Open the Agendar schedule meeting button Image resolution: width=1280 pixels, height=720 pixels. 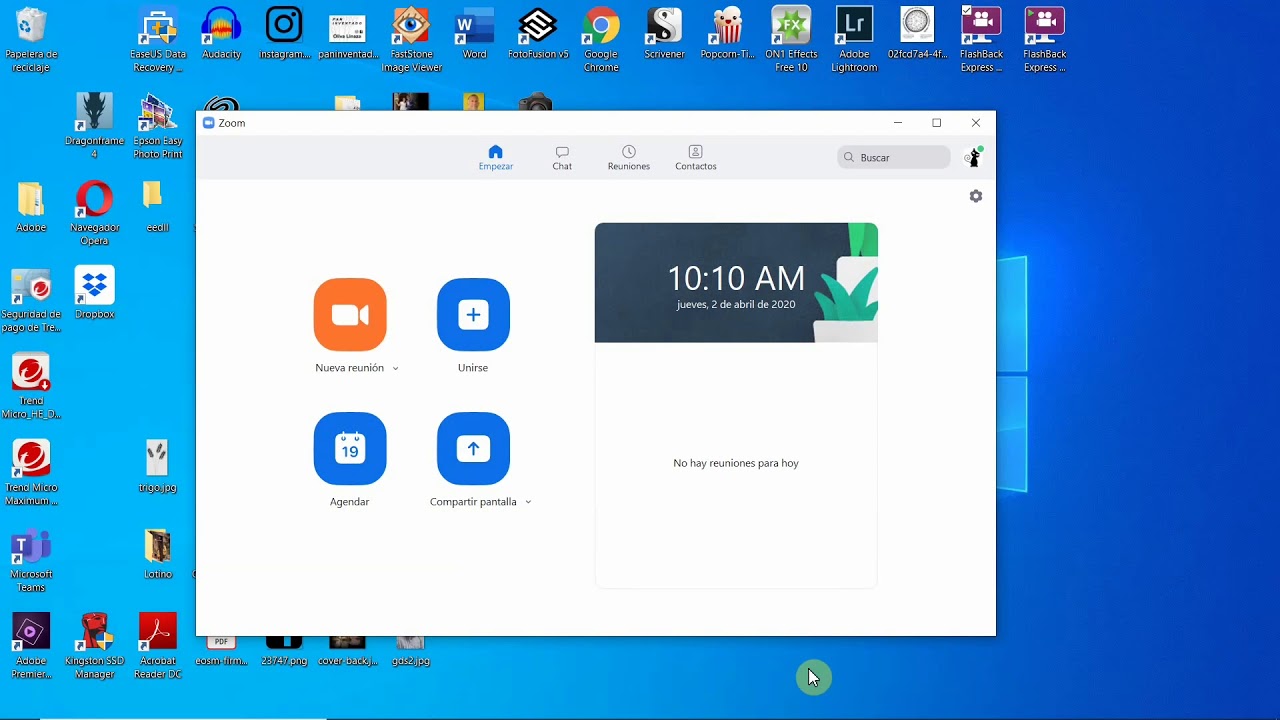(x=350, y=448)
